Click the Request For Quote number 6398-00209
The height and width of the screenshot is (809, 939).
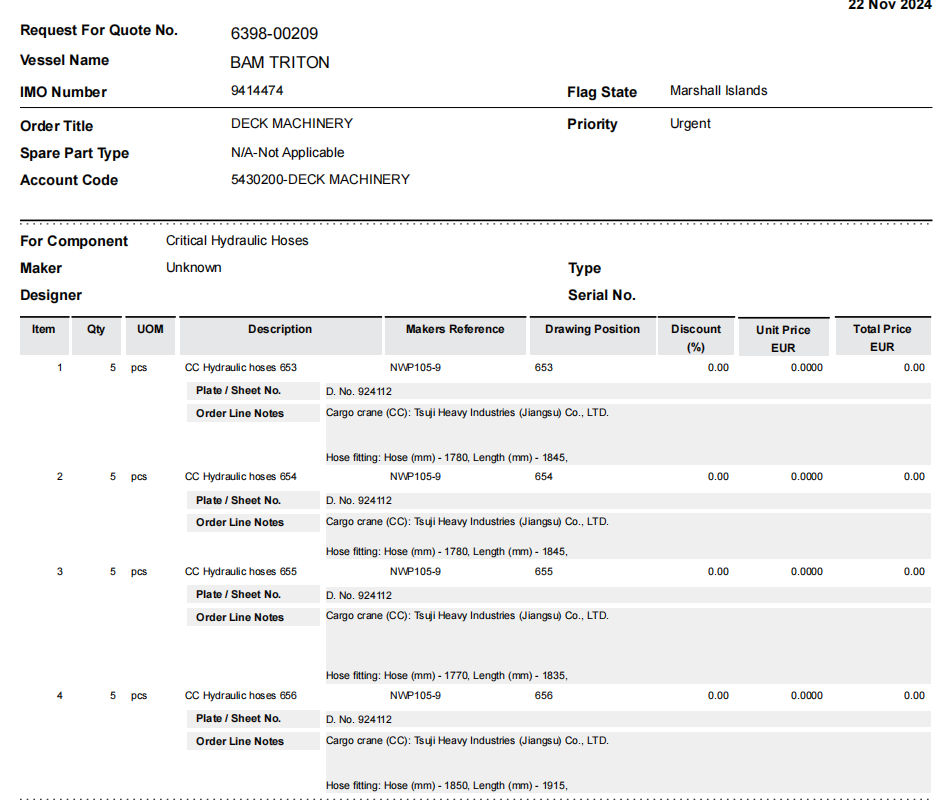[x=274, y=34]
